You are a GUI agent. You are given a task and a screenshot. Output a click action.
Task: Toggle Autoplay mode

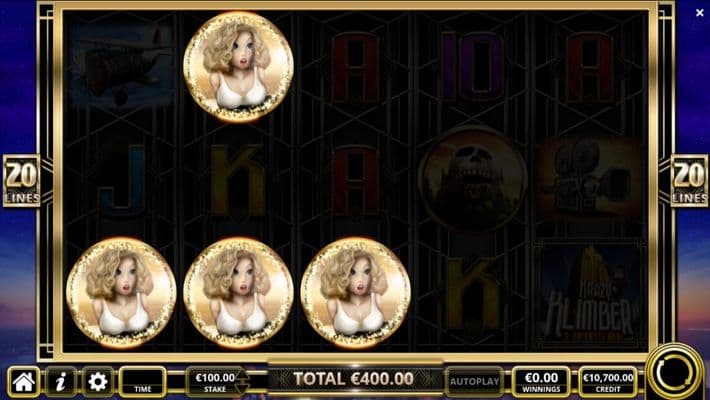click(474, 382)
